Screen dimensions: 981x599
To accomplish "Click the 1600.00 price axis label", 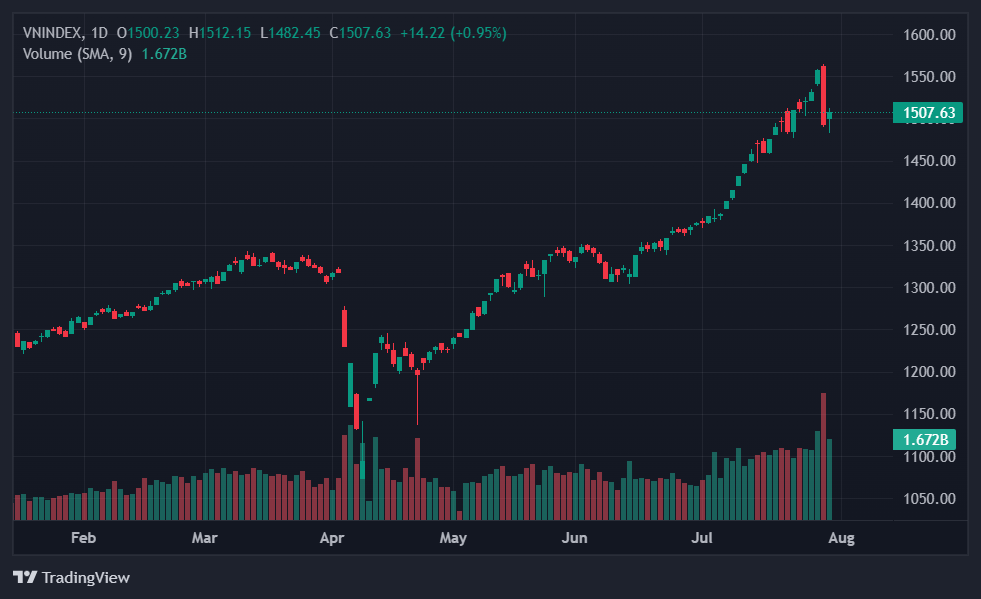I will [929, 35].
